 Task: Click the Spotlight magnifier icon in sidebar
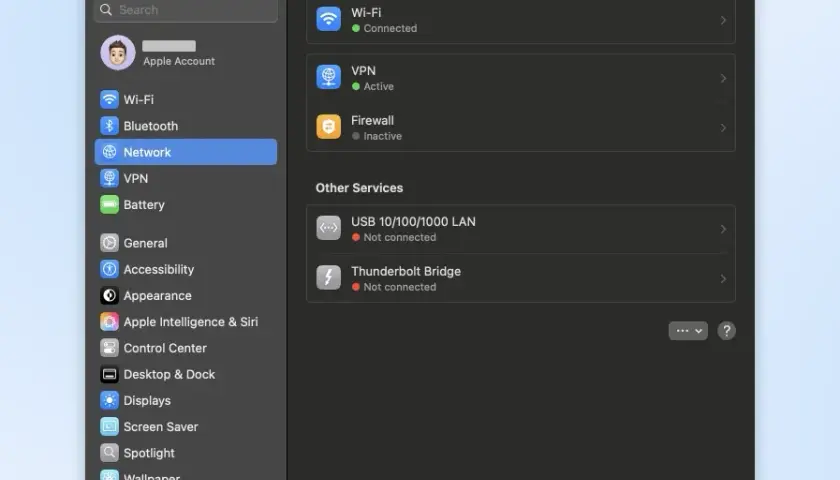point(109,453)
